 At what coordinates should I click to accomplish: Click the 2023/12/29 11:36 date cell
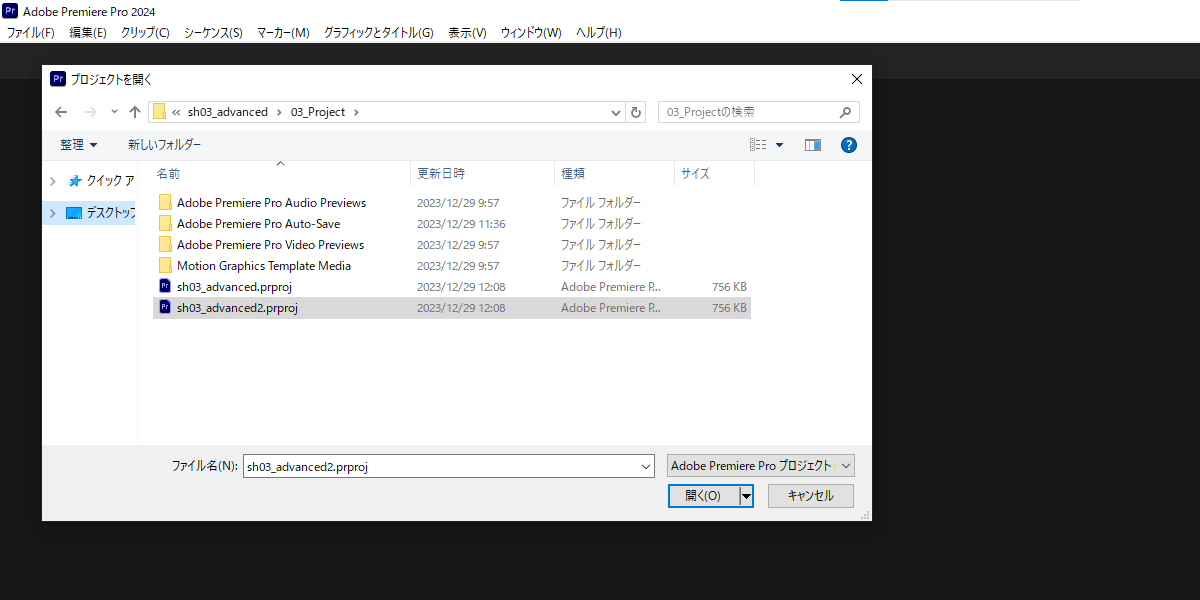[461, 224]
